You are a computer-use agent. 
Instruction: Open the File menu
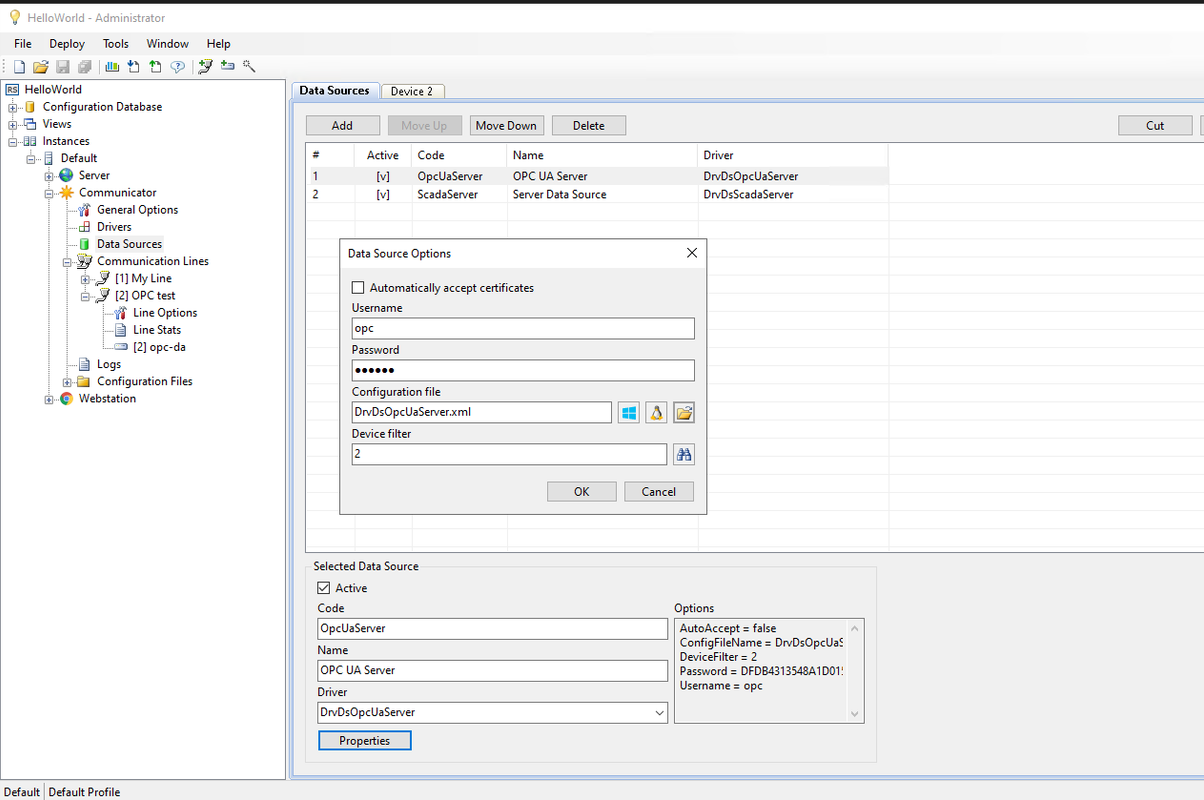click(23, 44)
